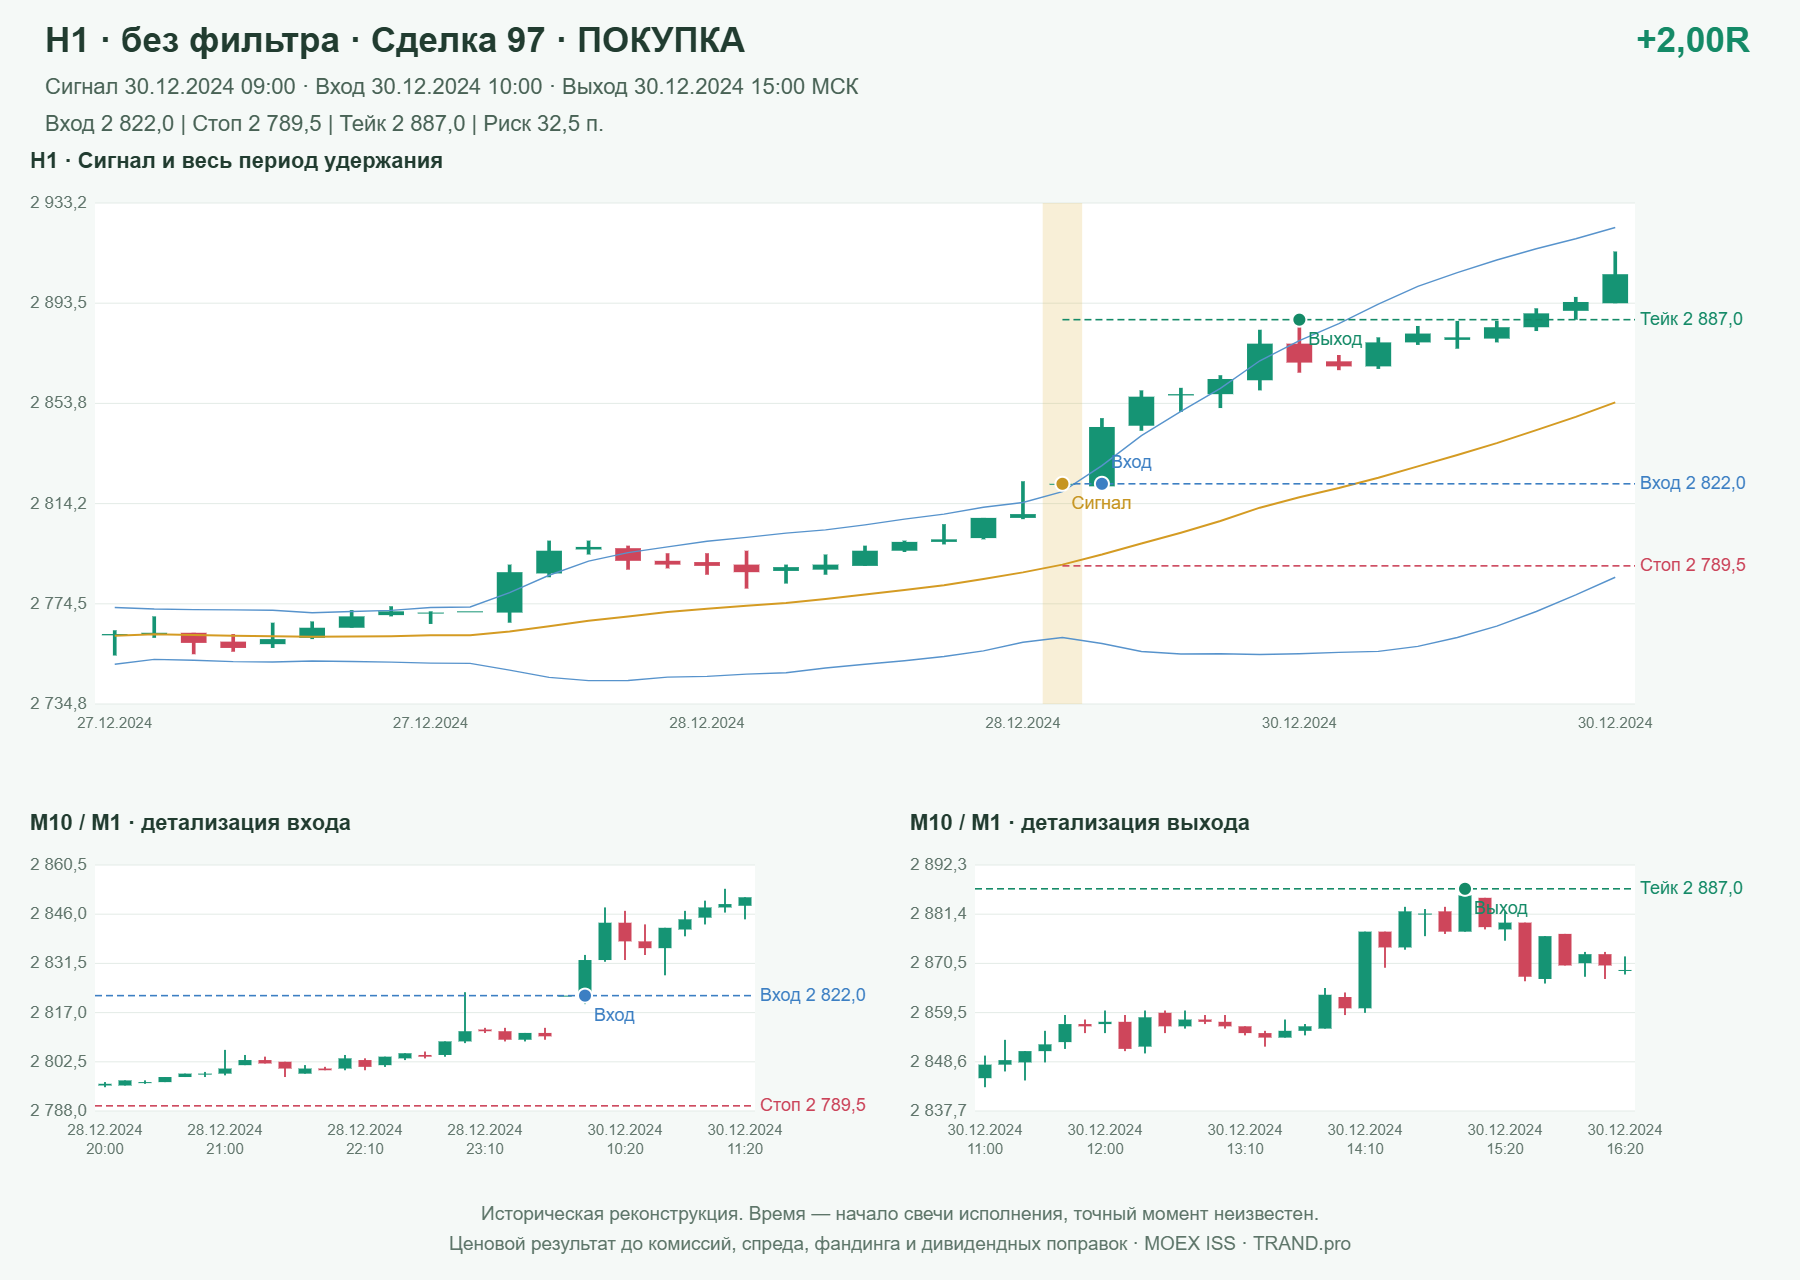Viewport: 1800px width, 1280px height.
Task: Click the '30.12.2024 10:20' time label in entry chart
Action: [x=625, y=1139]
